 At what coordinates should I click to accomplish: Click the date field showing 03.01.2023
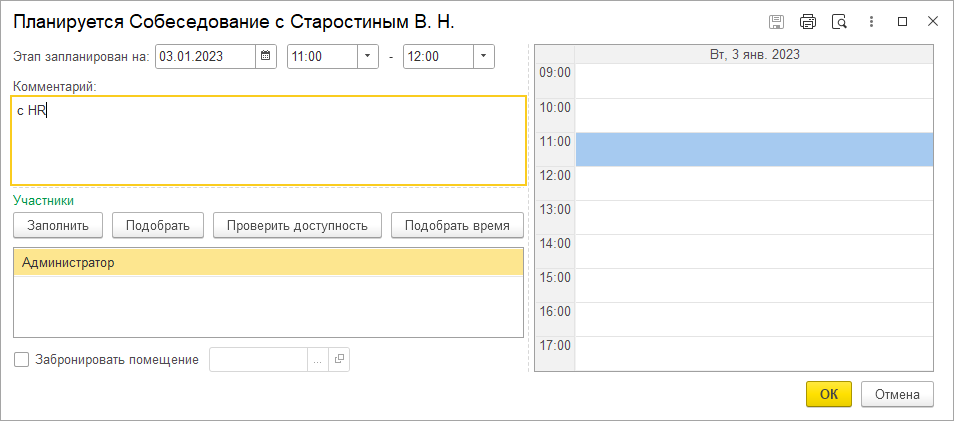(x=205, y=57)
